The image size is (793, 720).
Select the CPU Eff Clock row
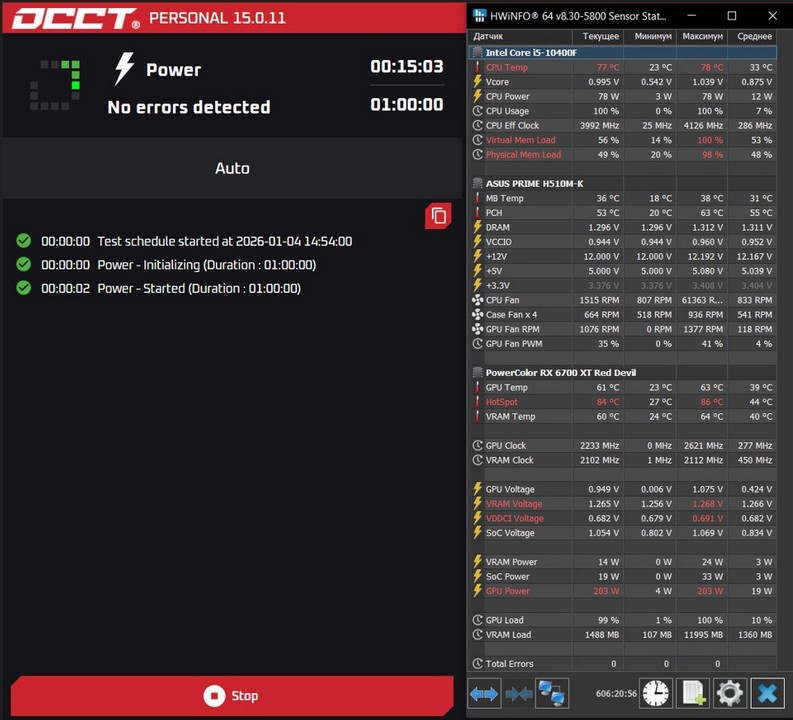click(623, 125)
